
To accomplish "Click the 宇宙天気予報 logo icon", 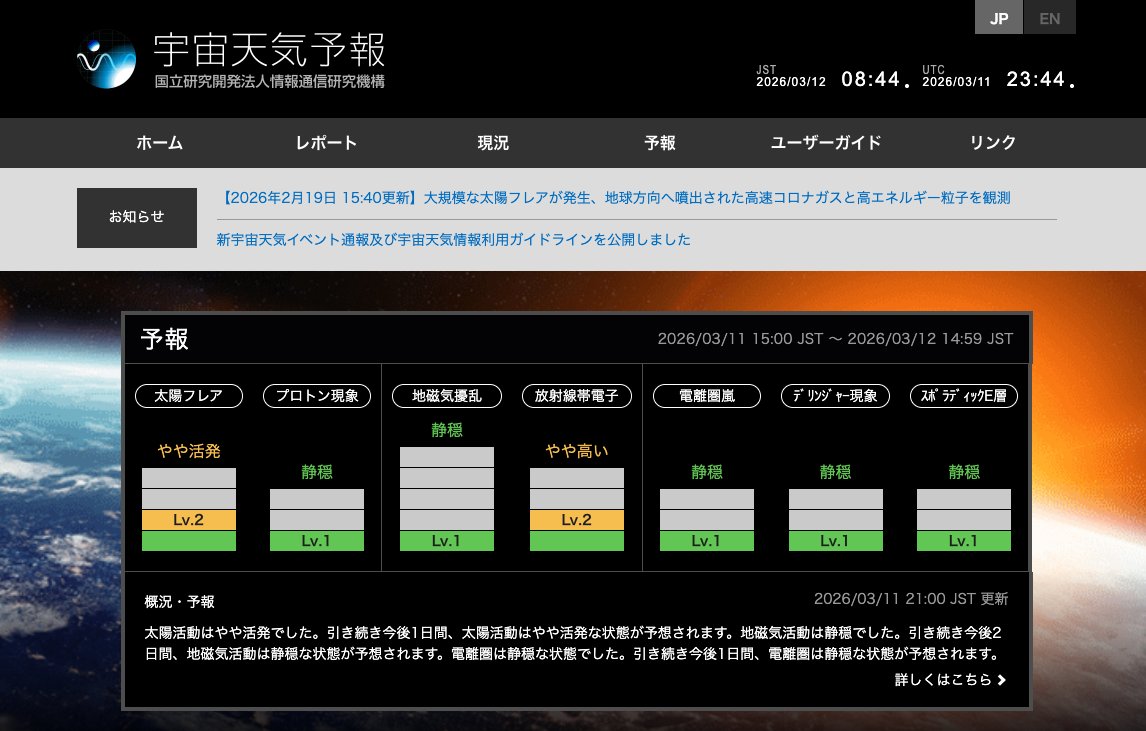I will pyautogui.click(x=106, y=58).
